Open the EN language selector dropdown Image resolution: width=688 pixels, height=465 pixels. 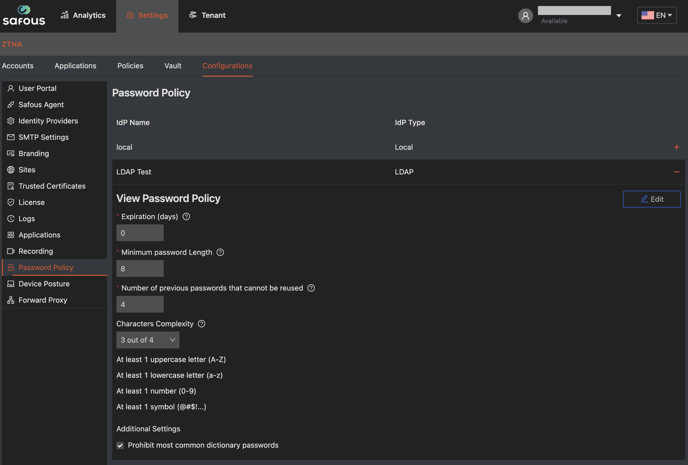point(657,15)
